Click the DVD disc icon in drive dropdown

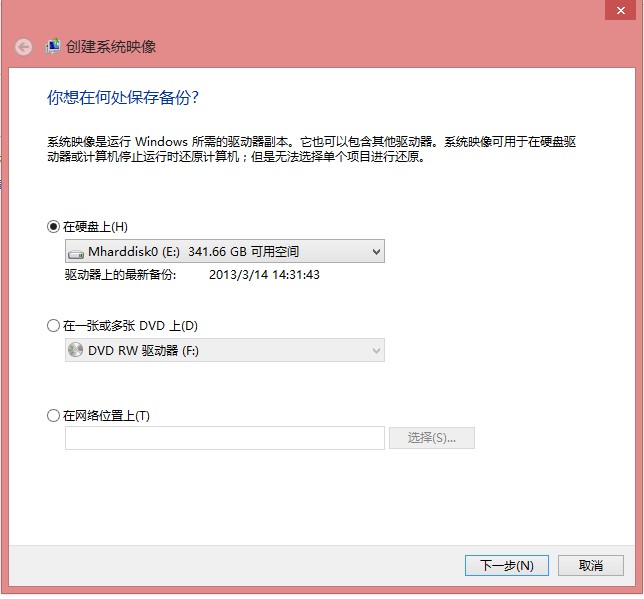coord(76,350)
